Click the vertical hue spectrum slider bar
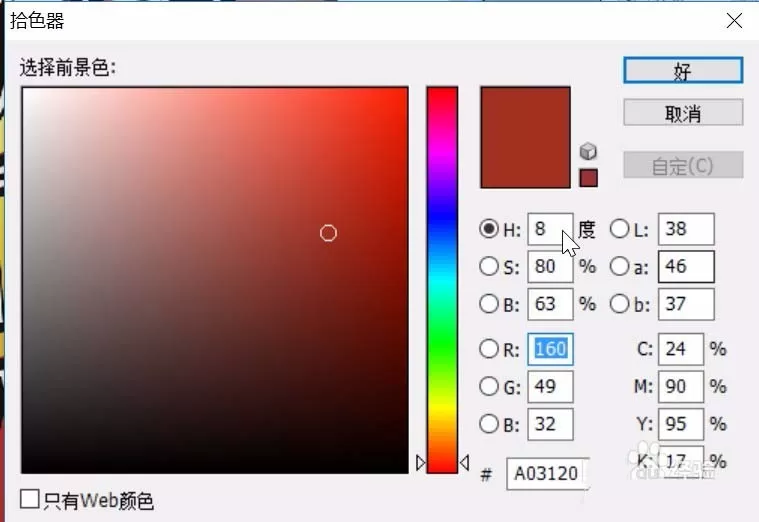The height and width of the screenshot is (522, 759). 442,280
